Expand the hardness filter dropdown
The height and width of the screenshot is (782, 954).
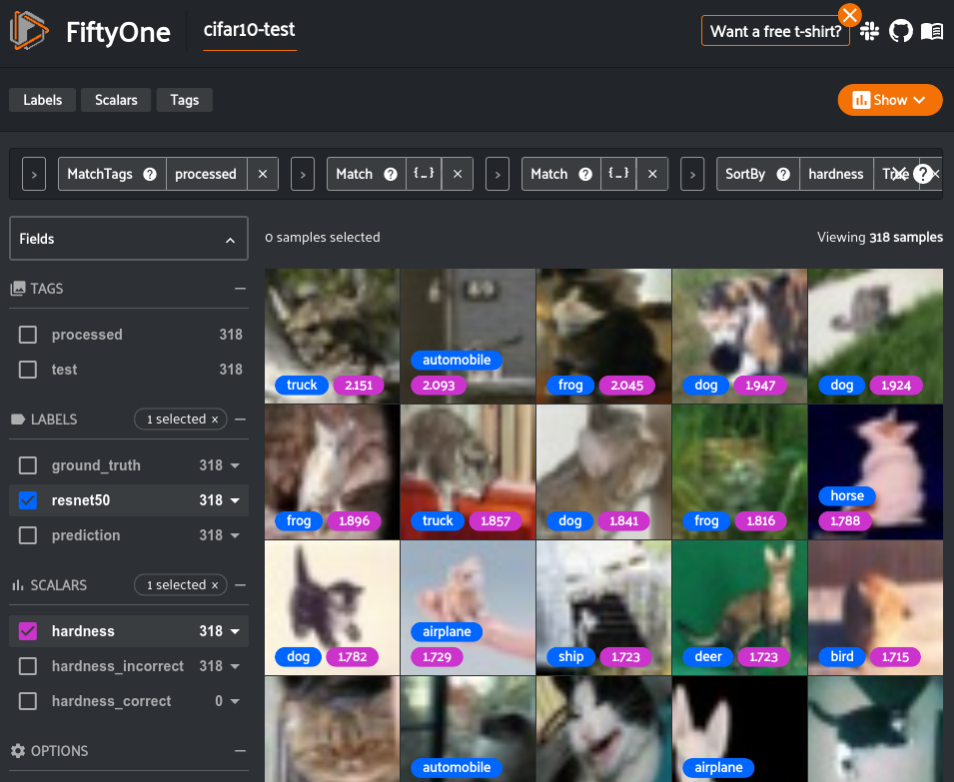(235, 631)
